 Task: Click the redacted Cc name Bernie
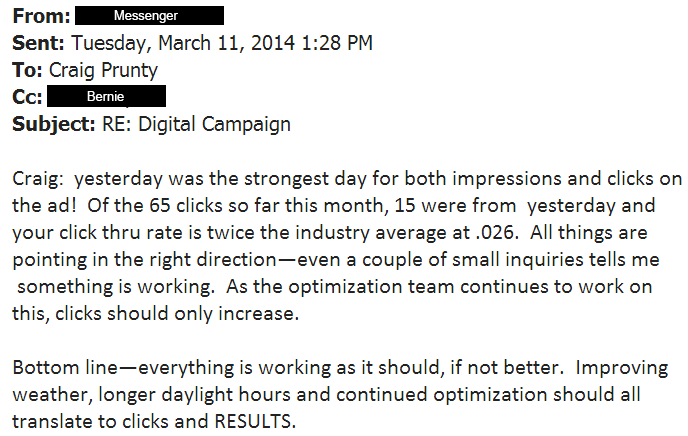[x=106, y=96]
